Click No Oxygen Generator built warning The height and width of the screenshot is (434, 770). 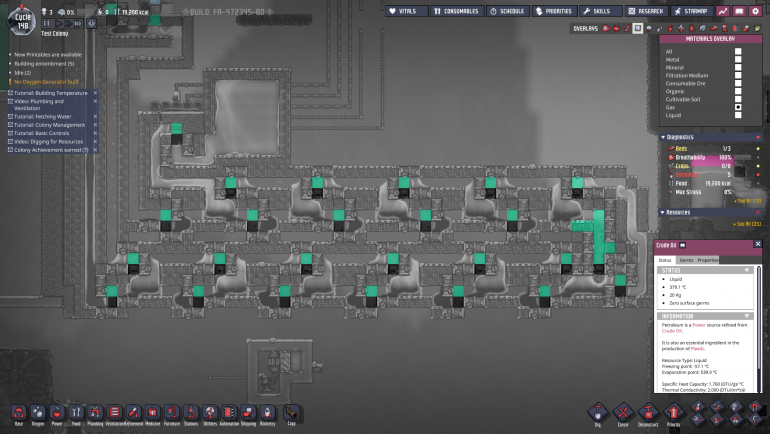point(46,82)
